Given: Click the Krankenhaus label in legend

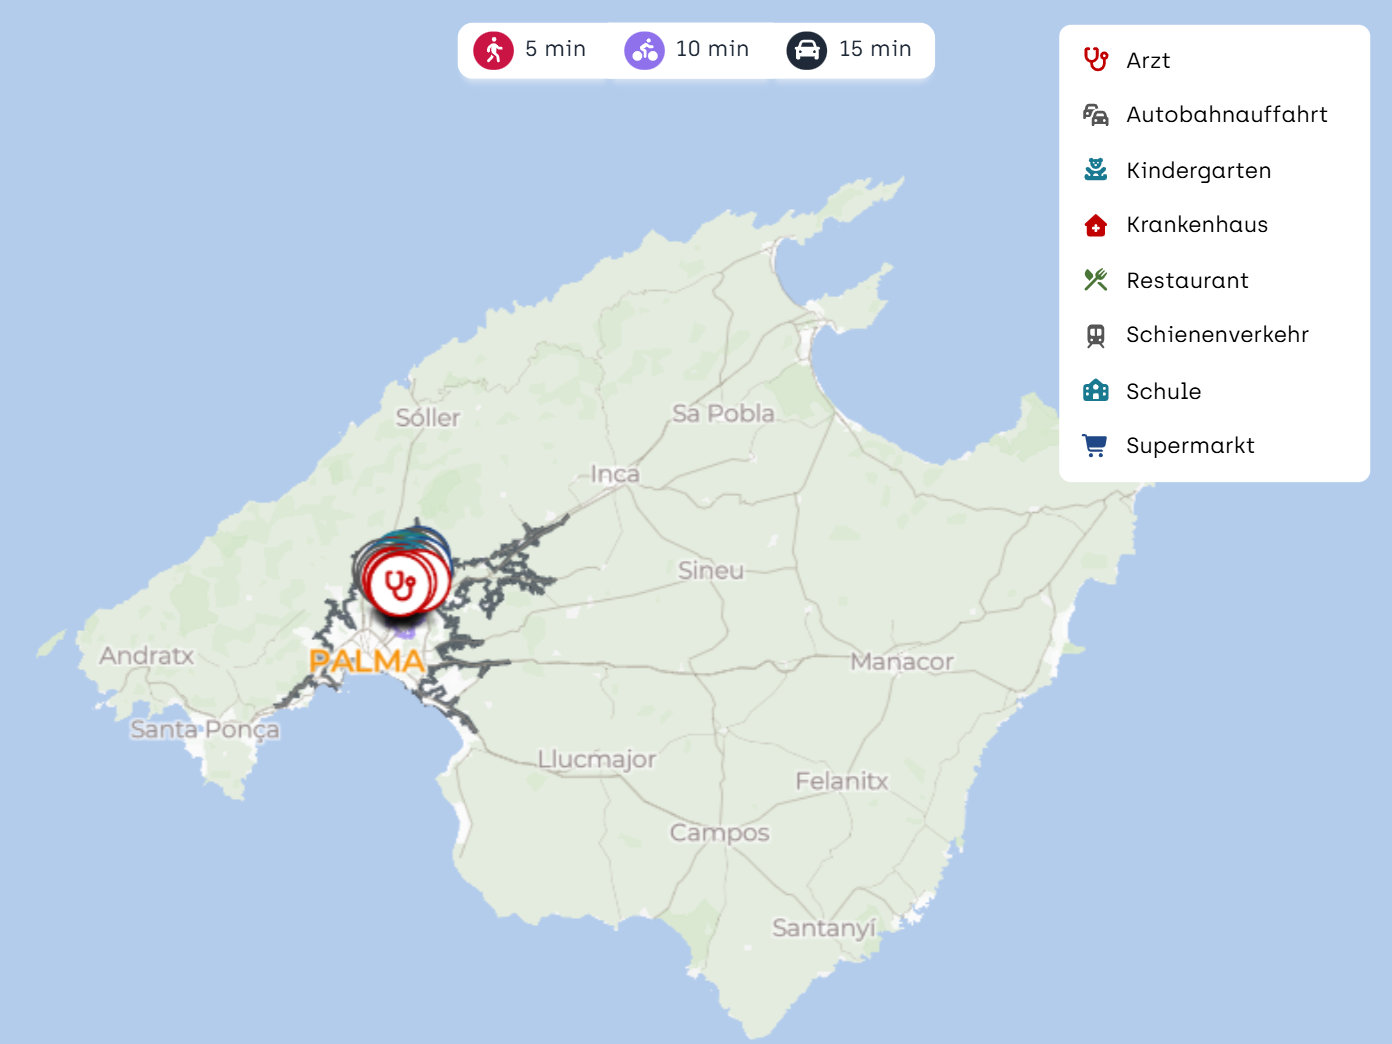Looking at the screenshot, I should (x=1196, y=225).
